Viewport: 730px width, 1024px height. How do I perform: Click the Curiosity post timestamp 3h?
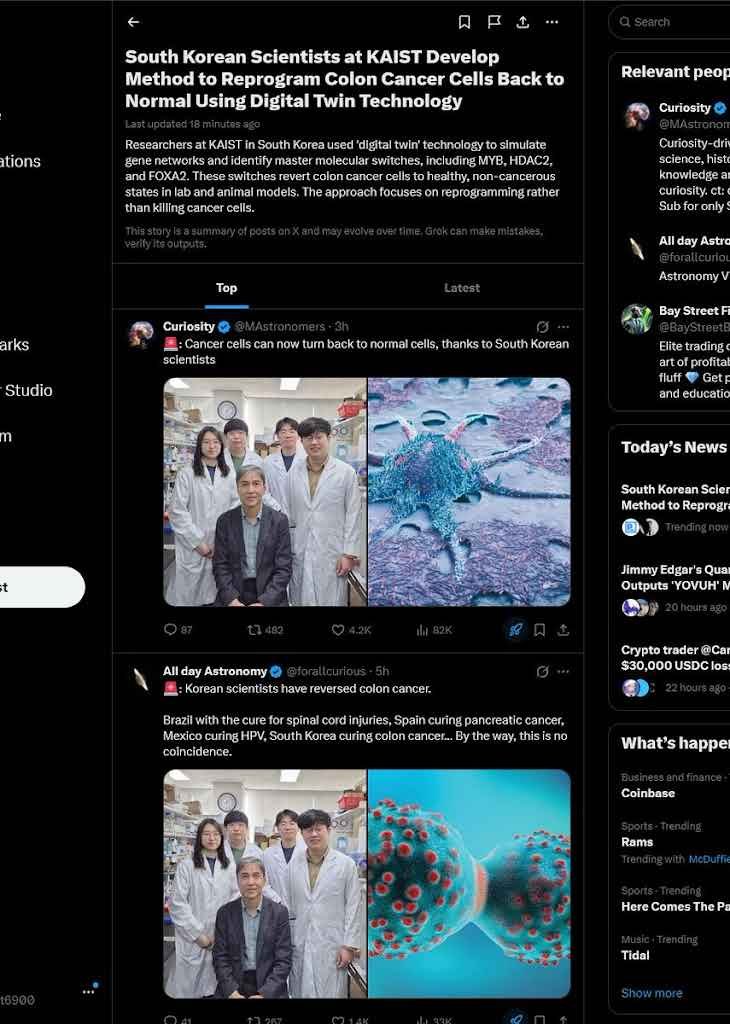341,327
